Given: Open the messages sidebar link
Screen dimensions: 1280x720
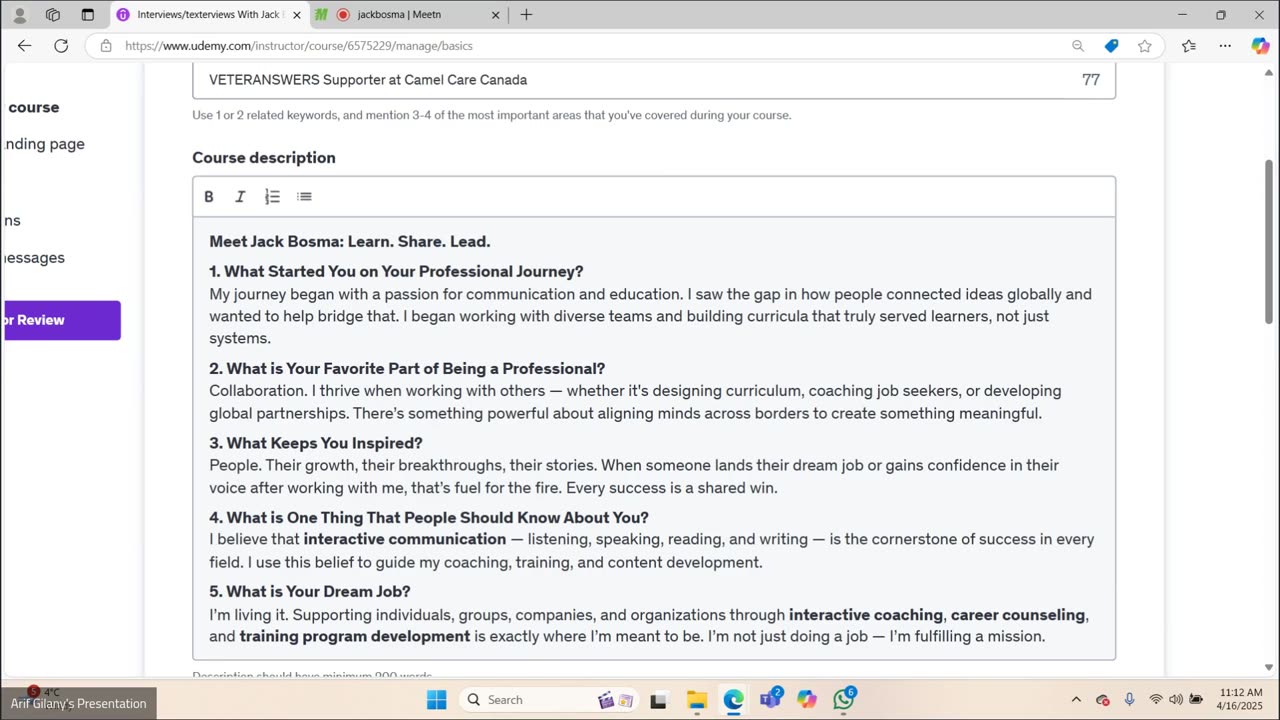Looking at the screenshot, I should [x=35, y=258].
